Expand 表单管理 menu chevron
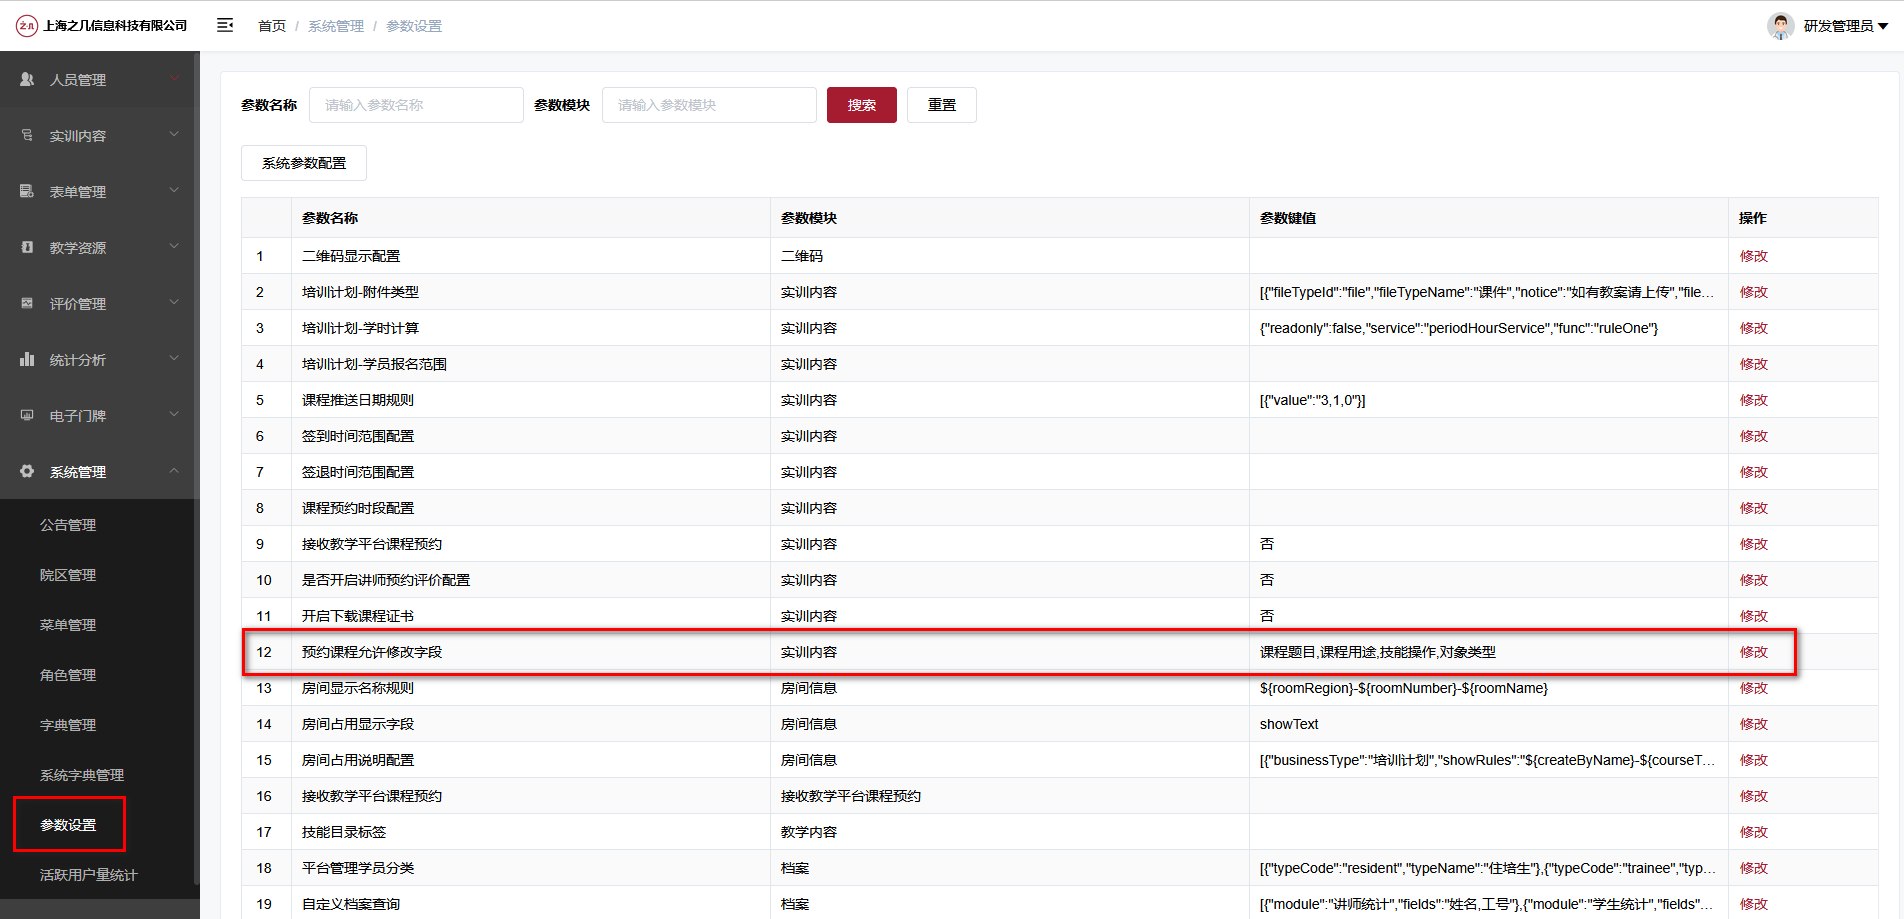 coord(174,190)
